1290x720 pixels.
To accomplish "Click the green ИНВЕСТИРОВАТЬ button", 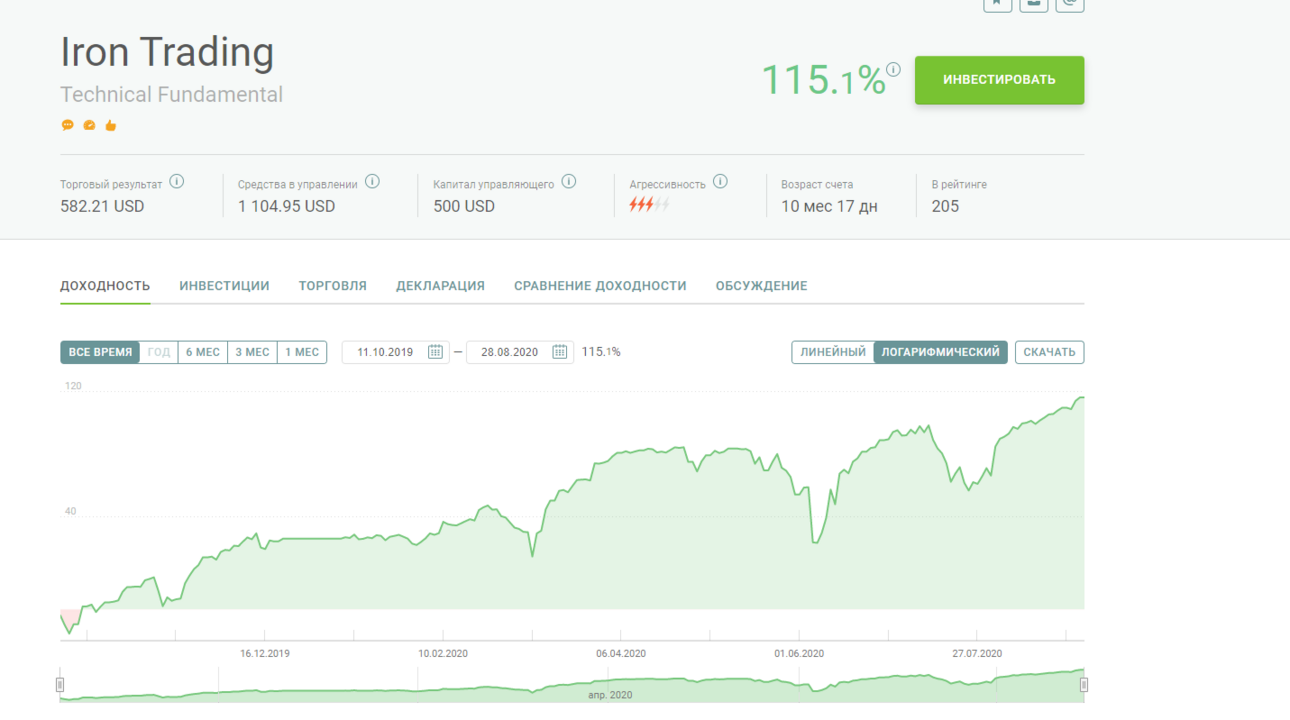I will coord(999,80).
